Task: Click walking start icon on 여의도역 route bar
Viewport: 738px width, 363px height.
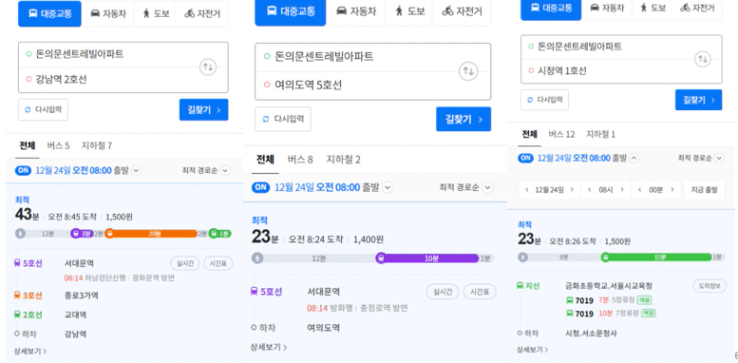Action: (x=257, y=258)
